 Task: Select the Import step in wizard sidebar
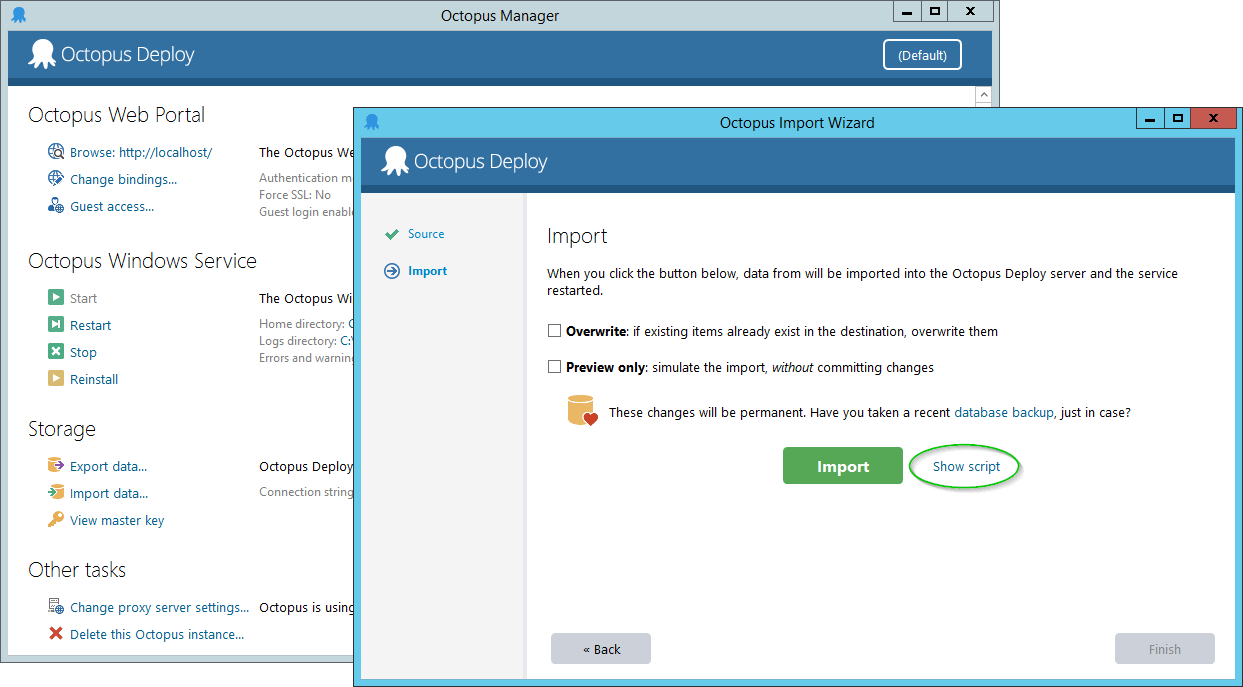pyautogui.click(x=427, y=271)
